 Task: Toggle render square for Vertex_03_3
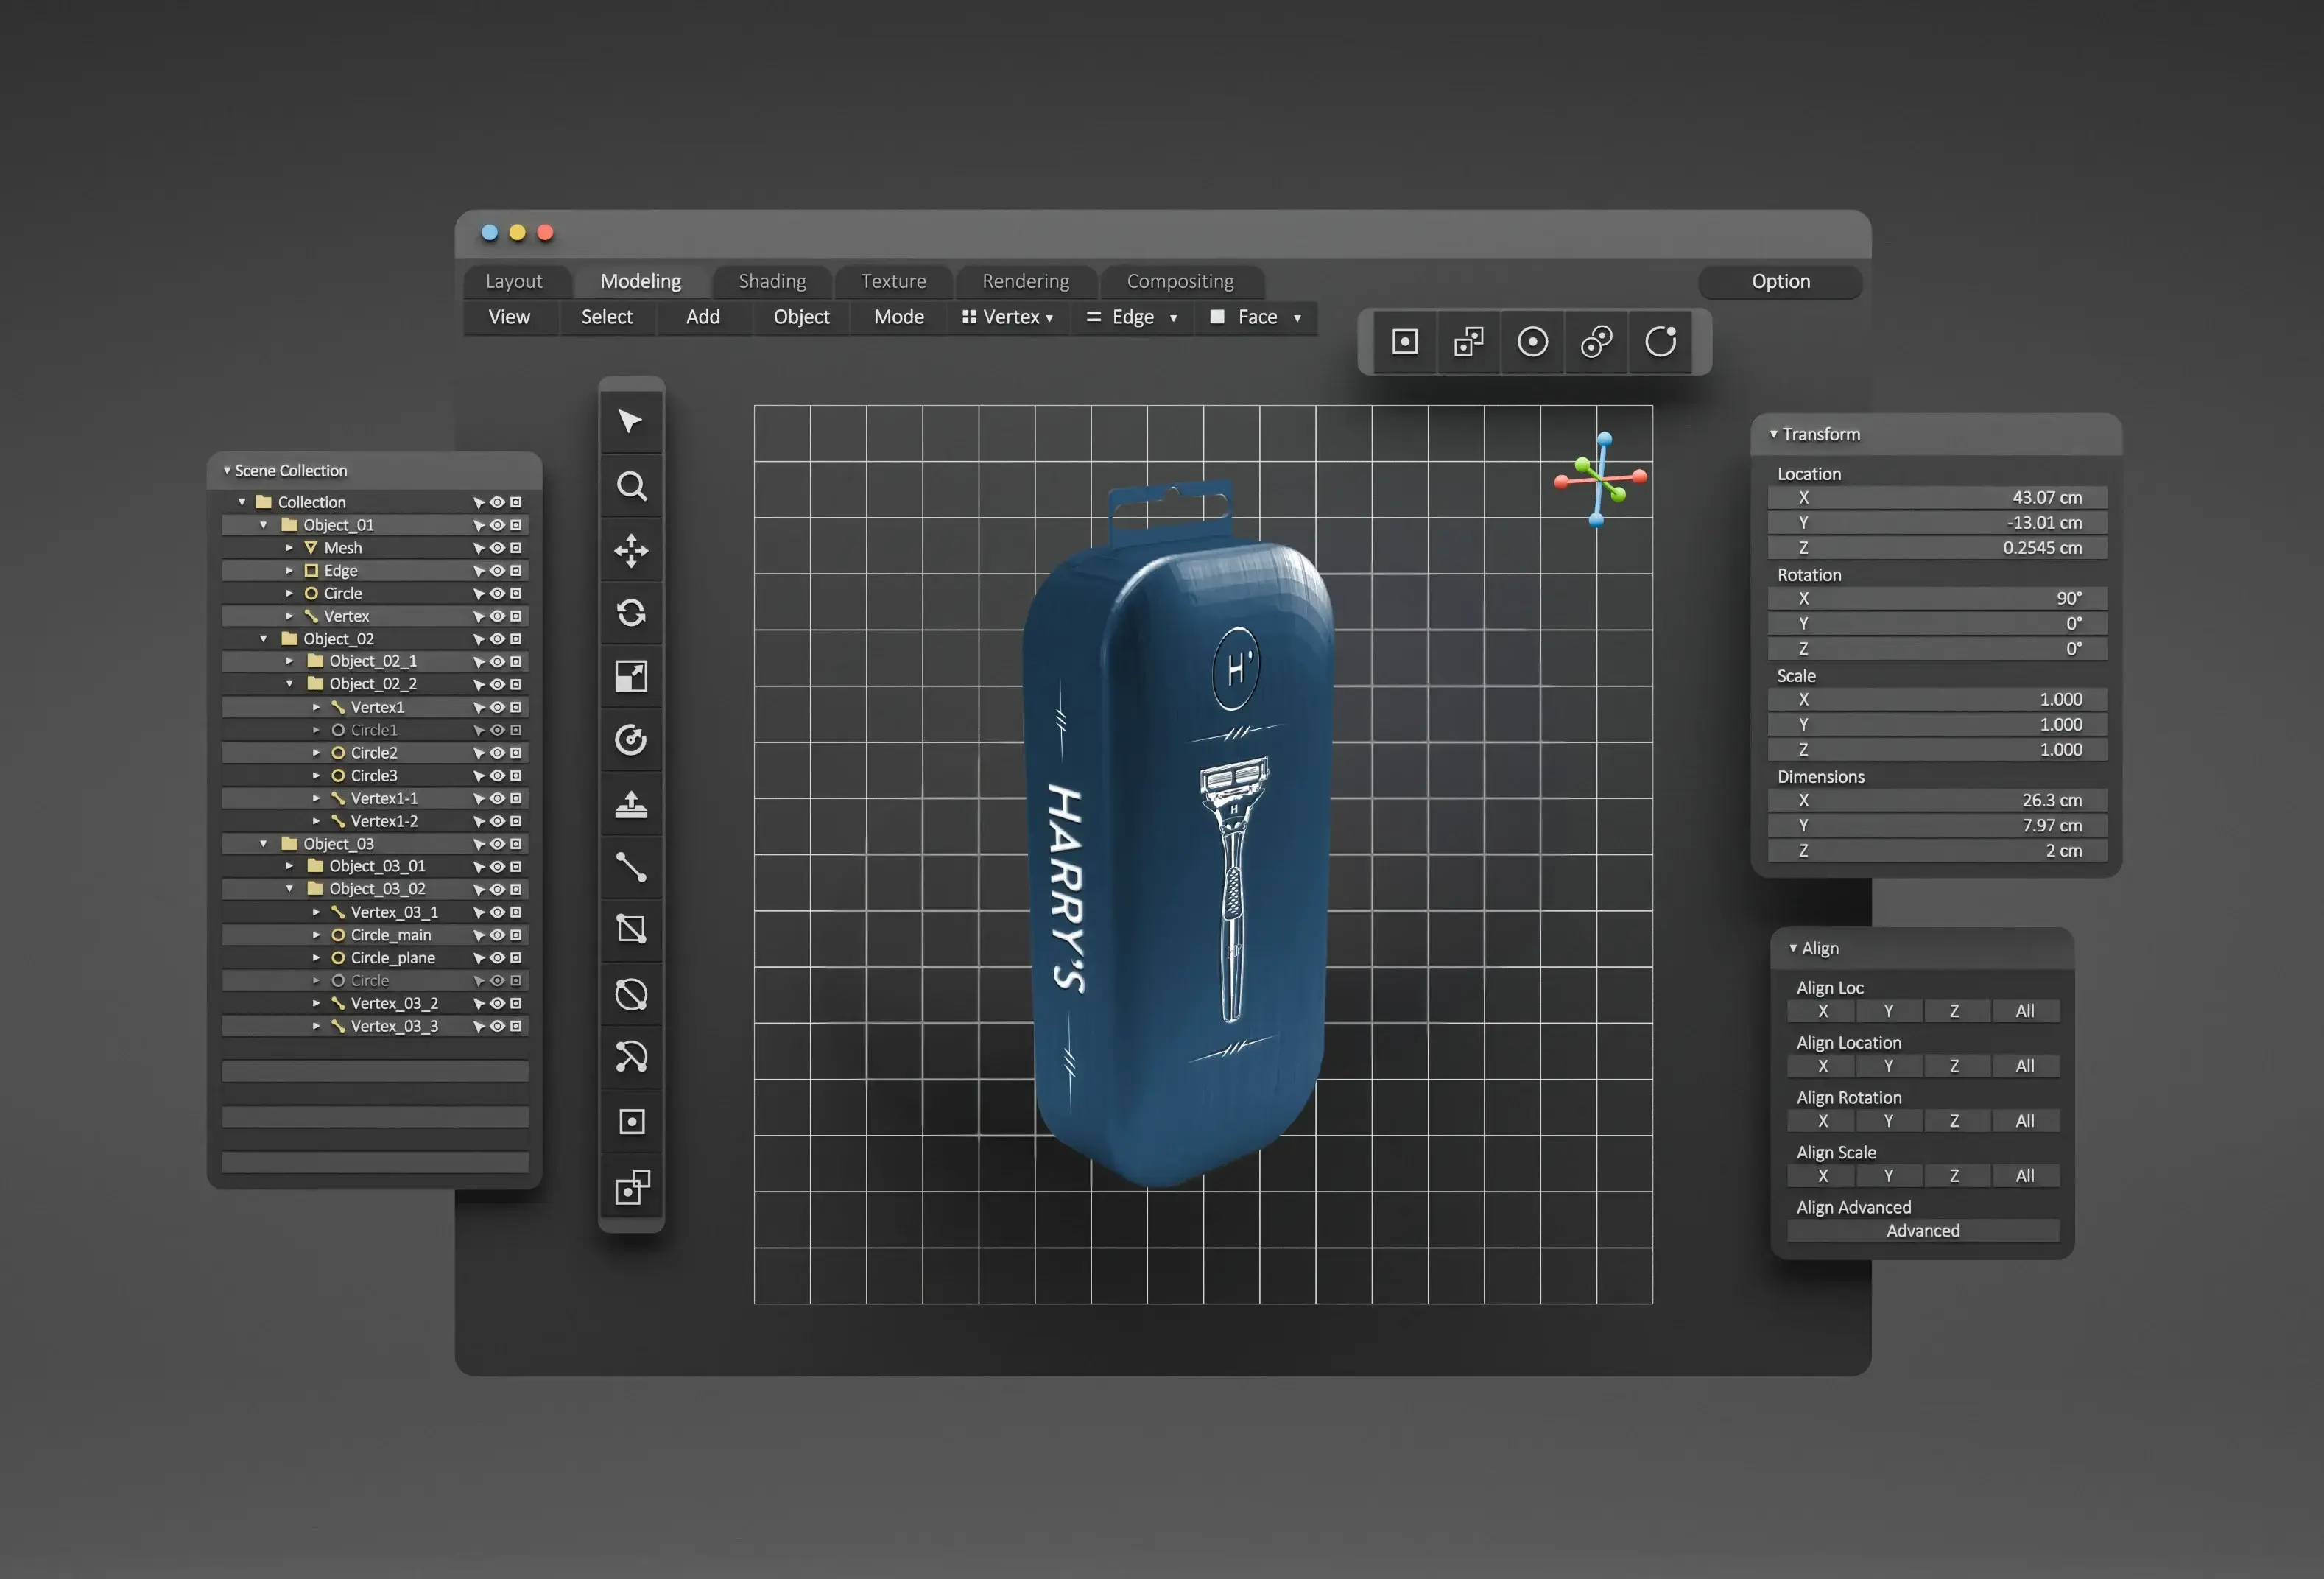tap(516, 1026)
